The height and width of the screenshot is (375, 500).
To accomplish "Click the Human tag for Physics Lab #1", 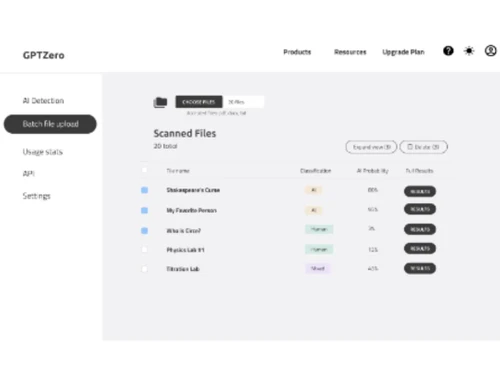I will (x=319, y=249).
